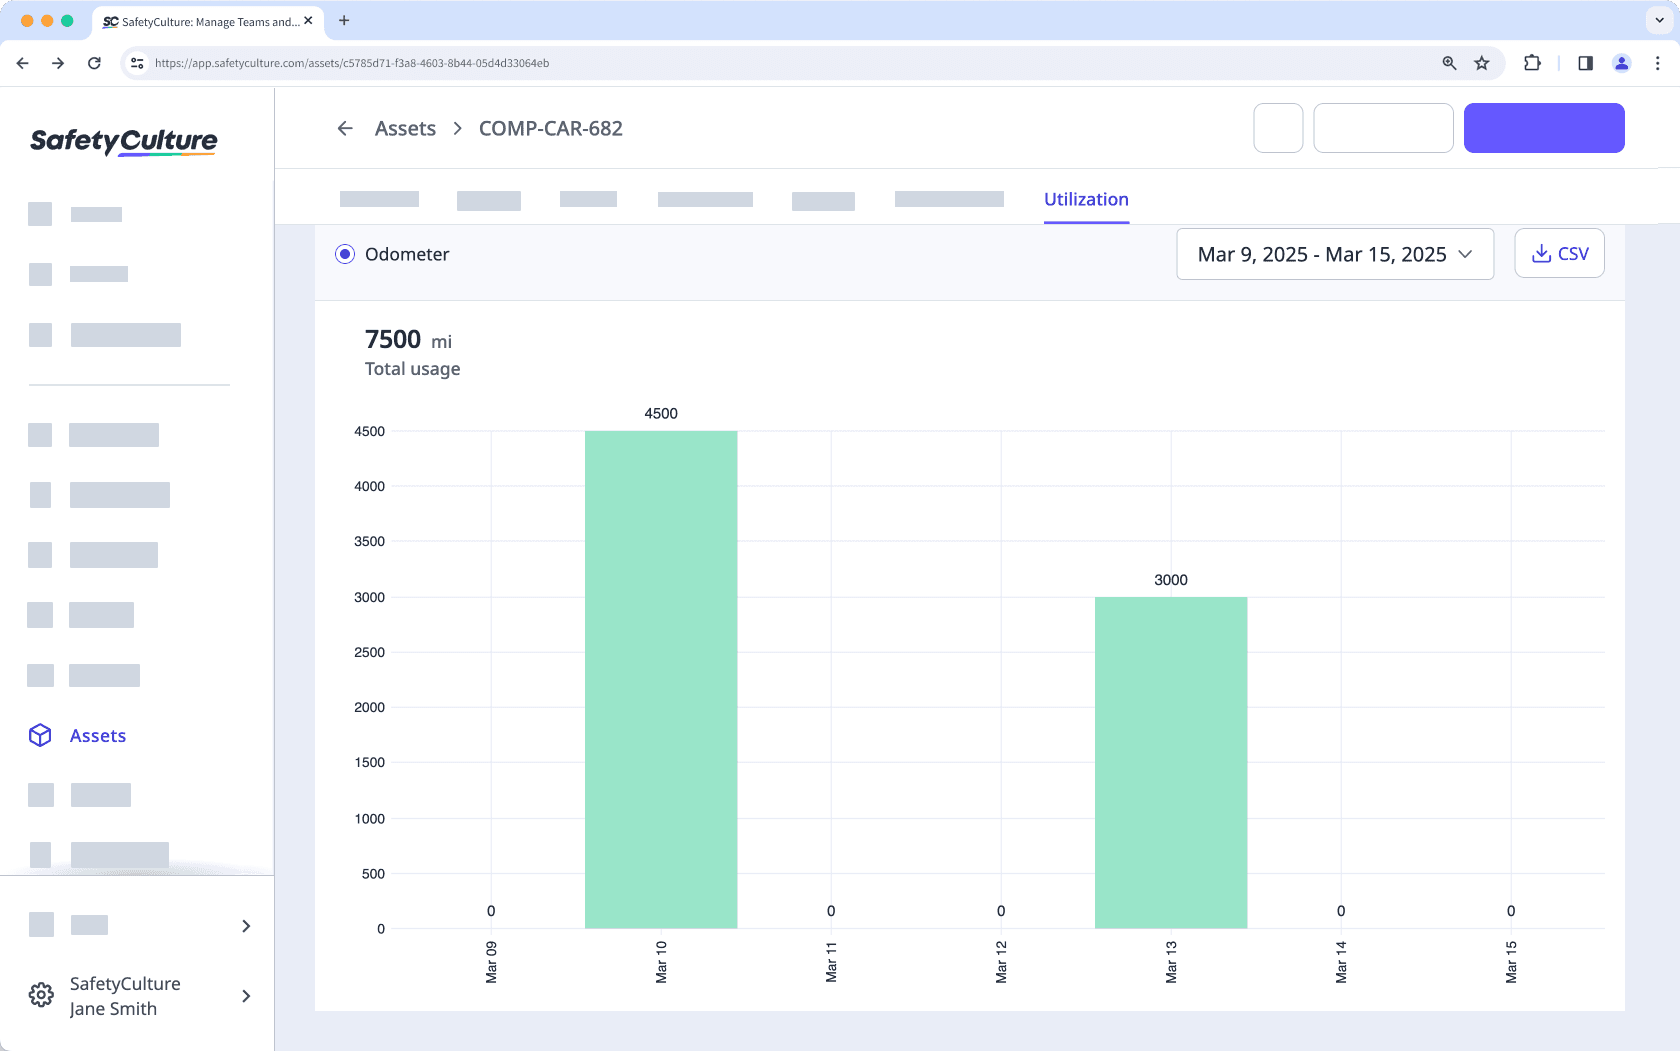Switch to the Utilization tab

click(1086, 199)
